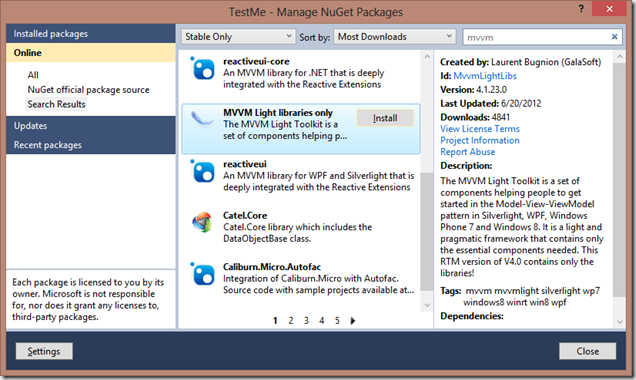Open Recent packages section
Screen dimensions: 636x380
pyautogui.click(x=91, y=145)
